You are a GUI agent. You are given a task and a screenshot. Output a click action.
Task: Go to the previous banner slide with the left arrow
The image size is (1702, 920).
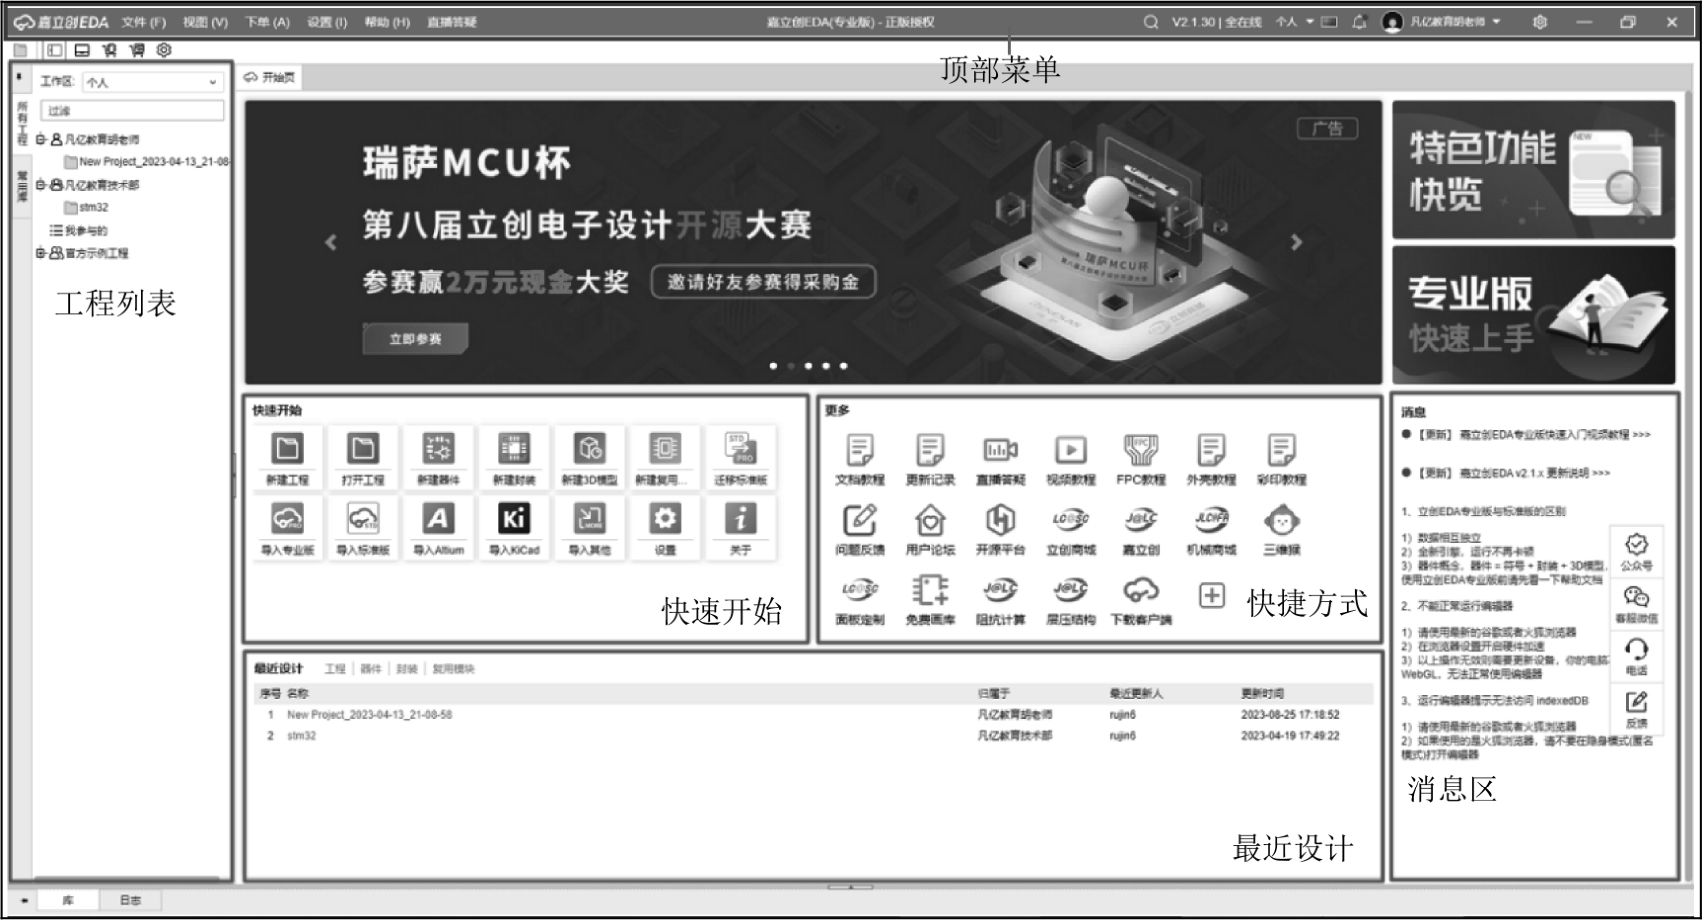pyautogui.click(x=331, y=242)
